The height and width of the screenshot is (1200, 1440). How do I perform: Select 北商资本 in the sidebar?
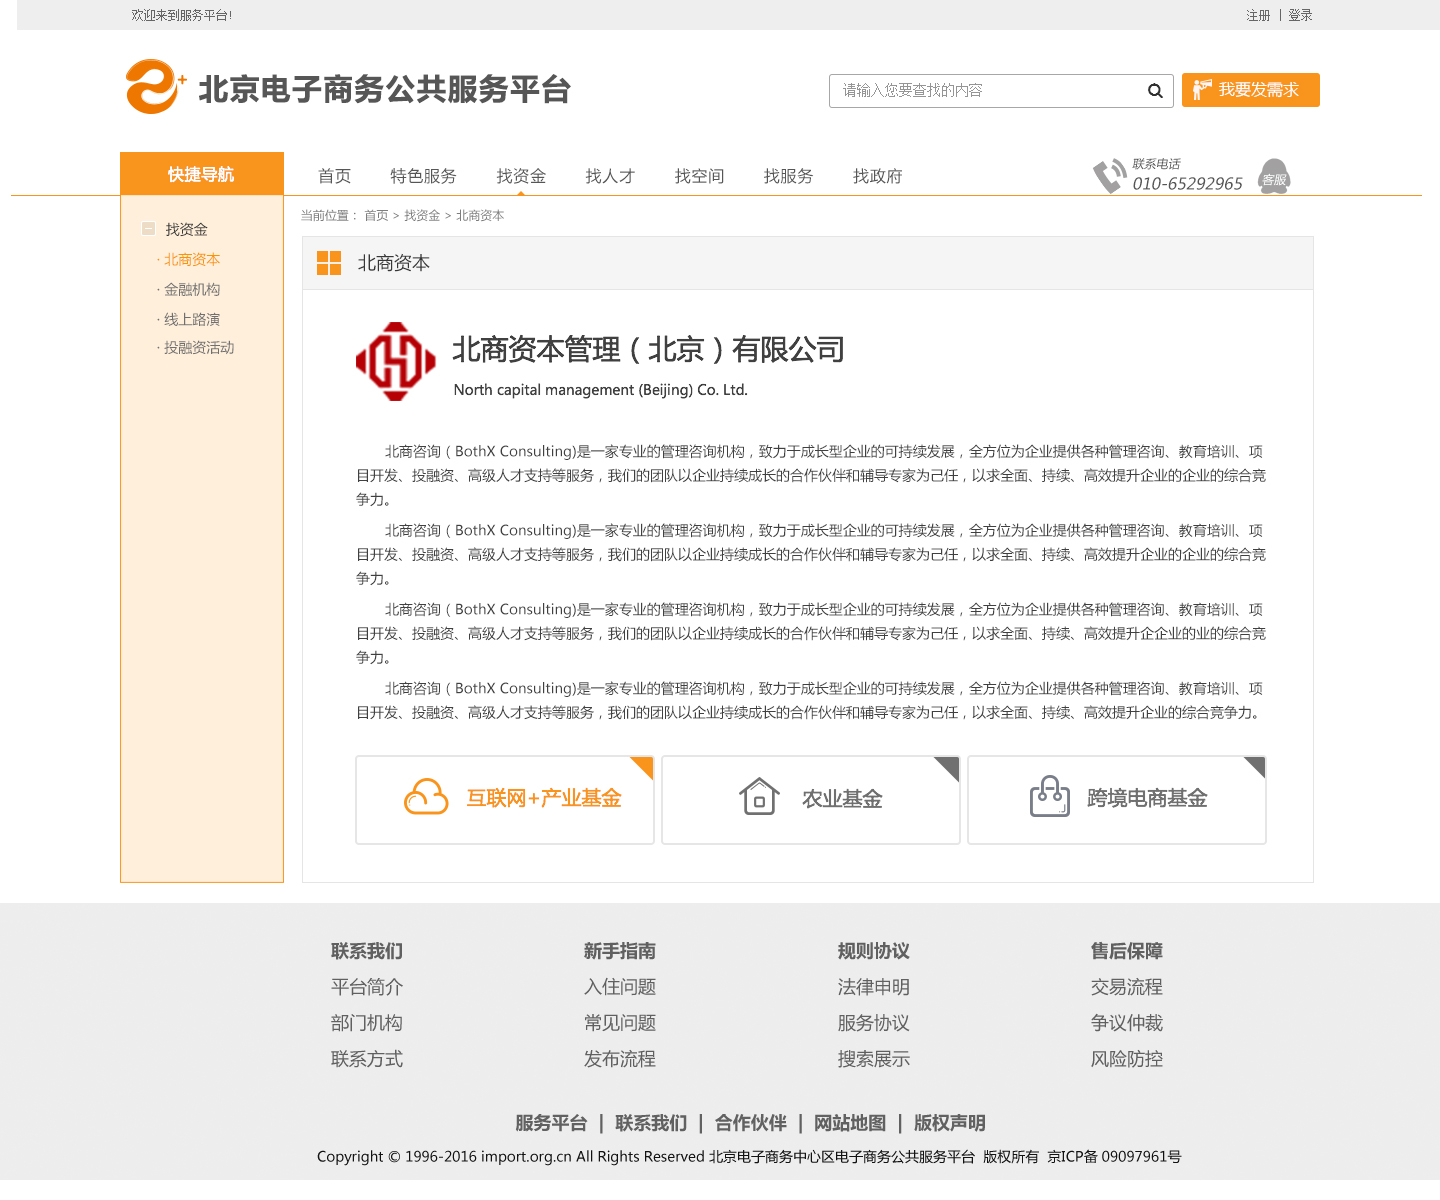click(192, 260)
